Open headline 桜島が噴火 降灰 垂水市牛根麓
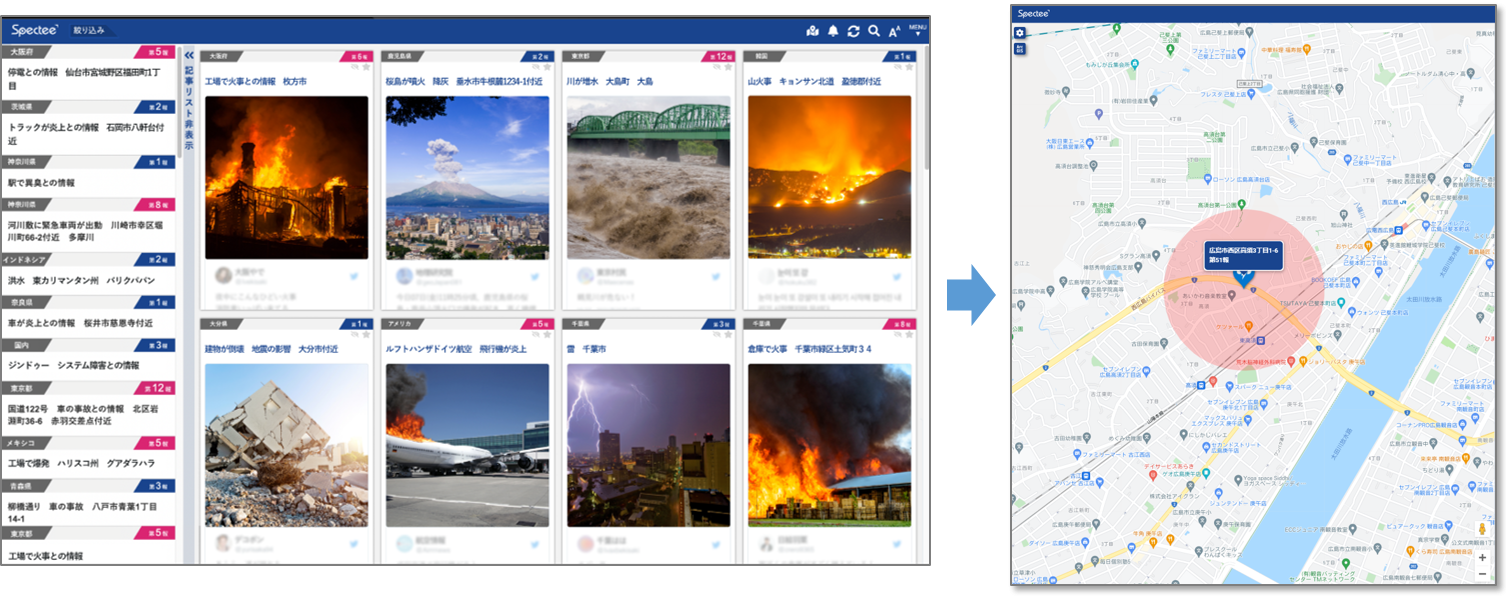This screenshot has width=1506, height=599. (464, 82)
